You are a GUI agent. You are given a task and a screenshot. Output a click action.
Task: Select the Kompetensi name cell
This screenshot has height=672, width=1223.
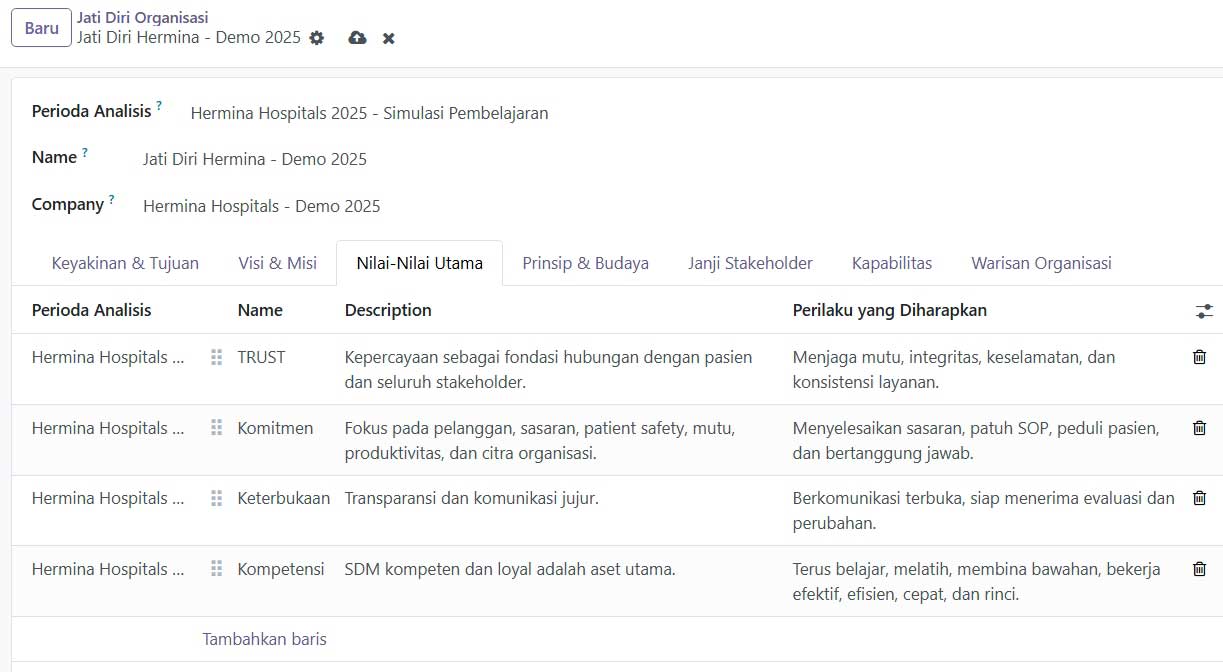click(281, 569)
